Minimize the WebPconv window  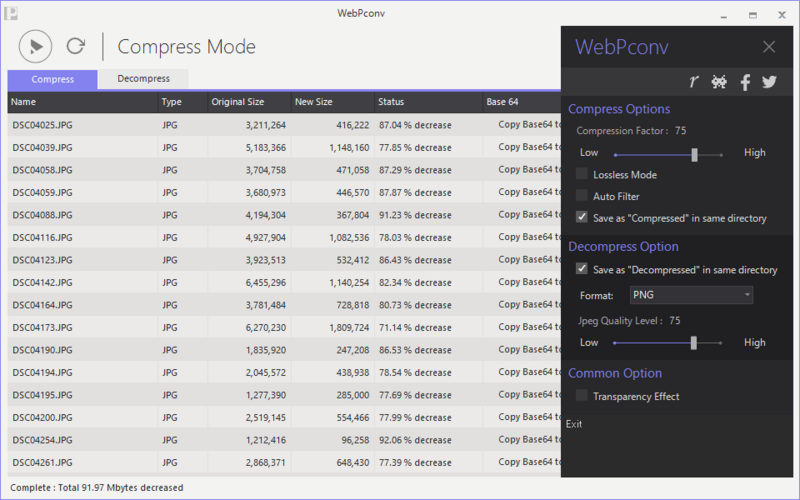(723, 15)
